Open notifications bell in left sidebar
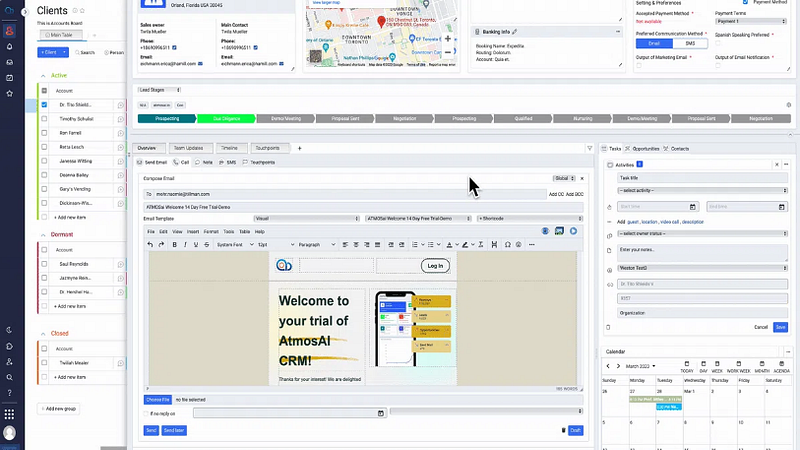The width and height of the screenshot is (800, 450). [9, 46]
